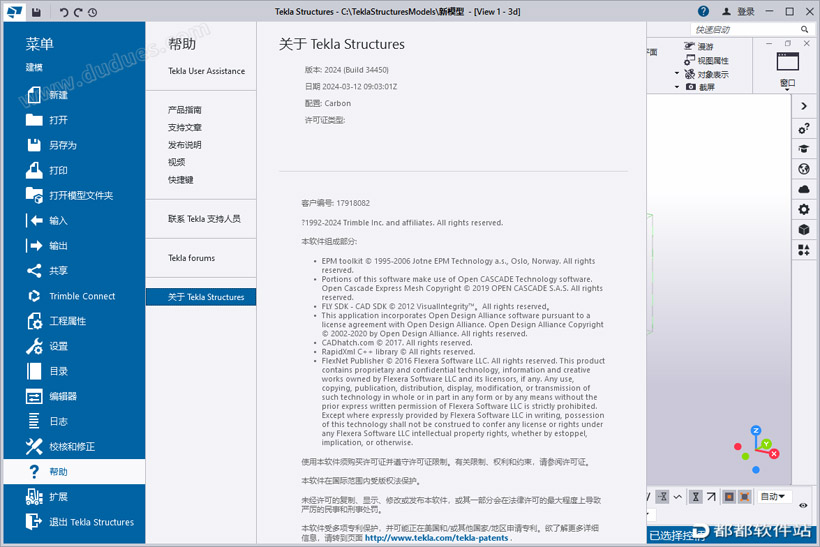Open graduation cap learning side pane icon
820x547 pixels.
pyautogui.click(x=804, y=149)
